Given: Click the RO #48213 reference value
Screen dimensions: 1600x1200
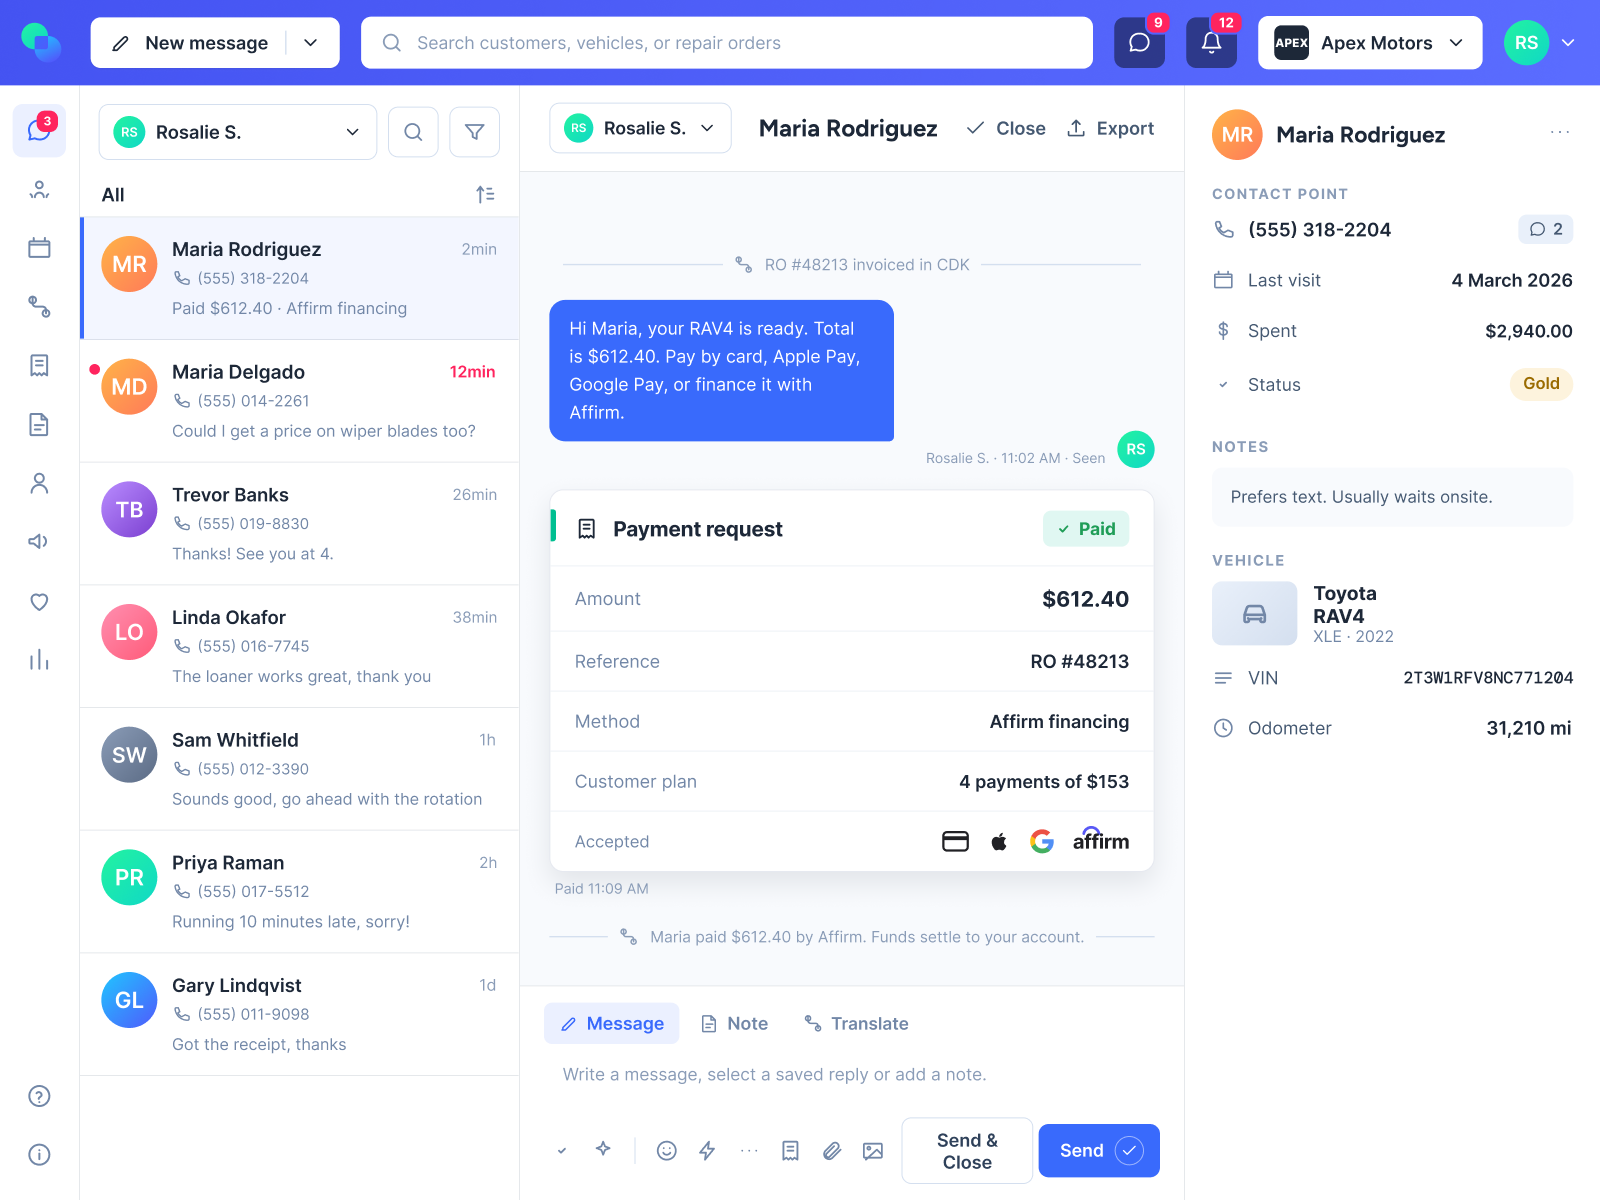Looking at the screenshot, I should (1080, 662).
